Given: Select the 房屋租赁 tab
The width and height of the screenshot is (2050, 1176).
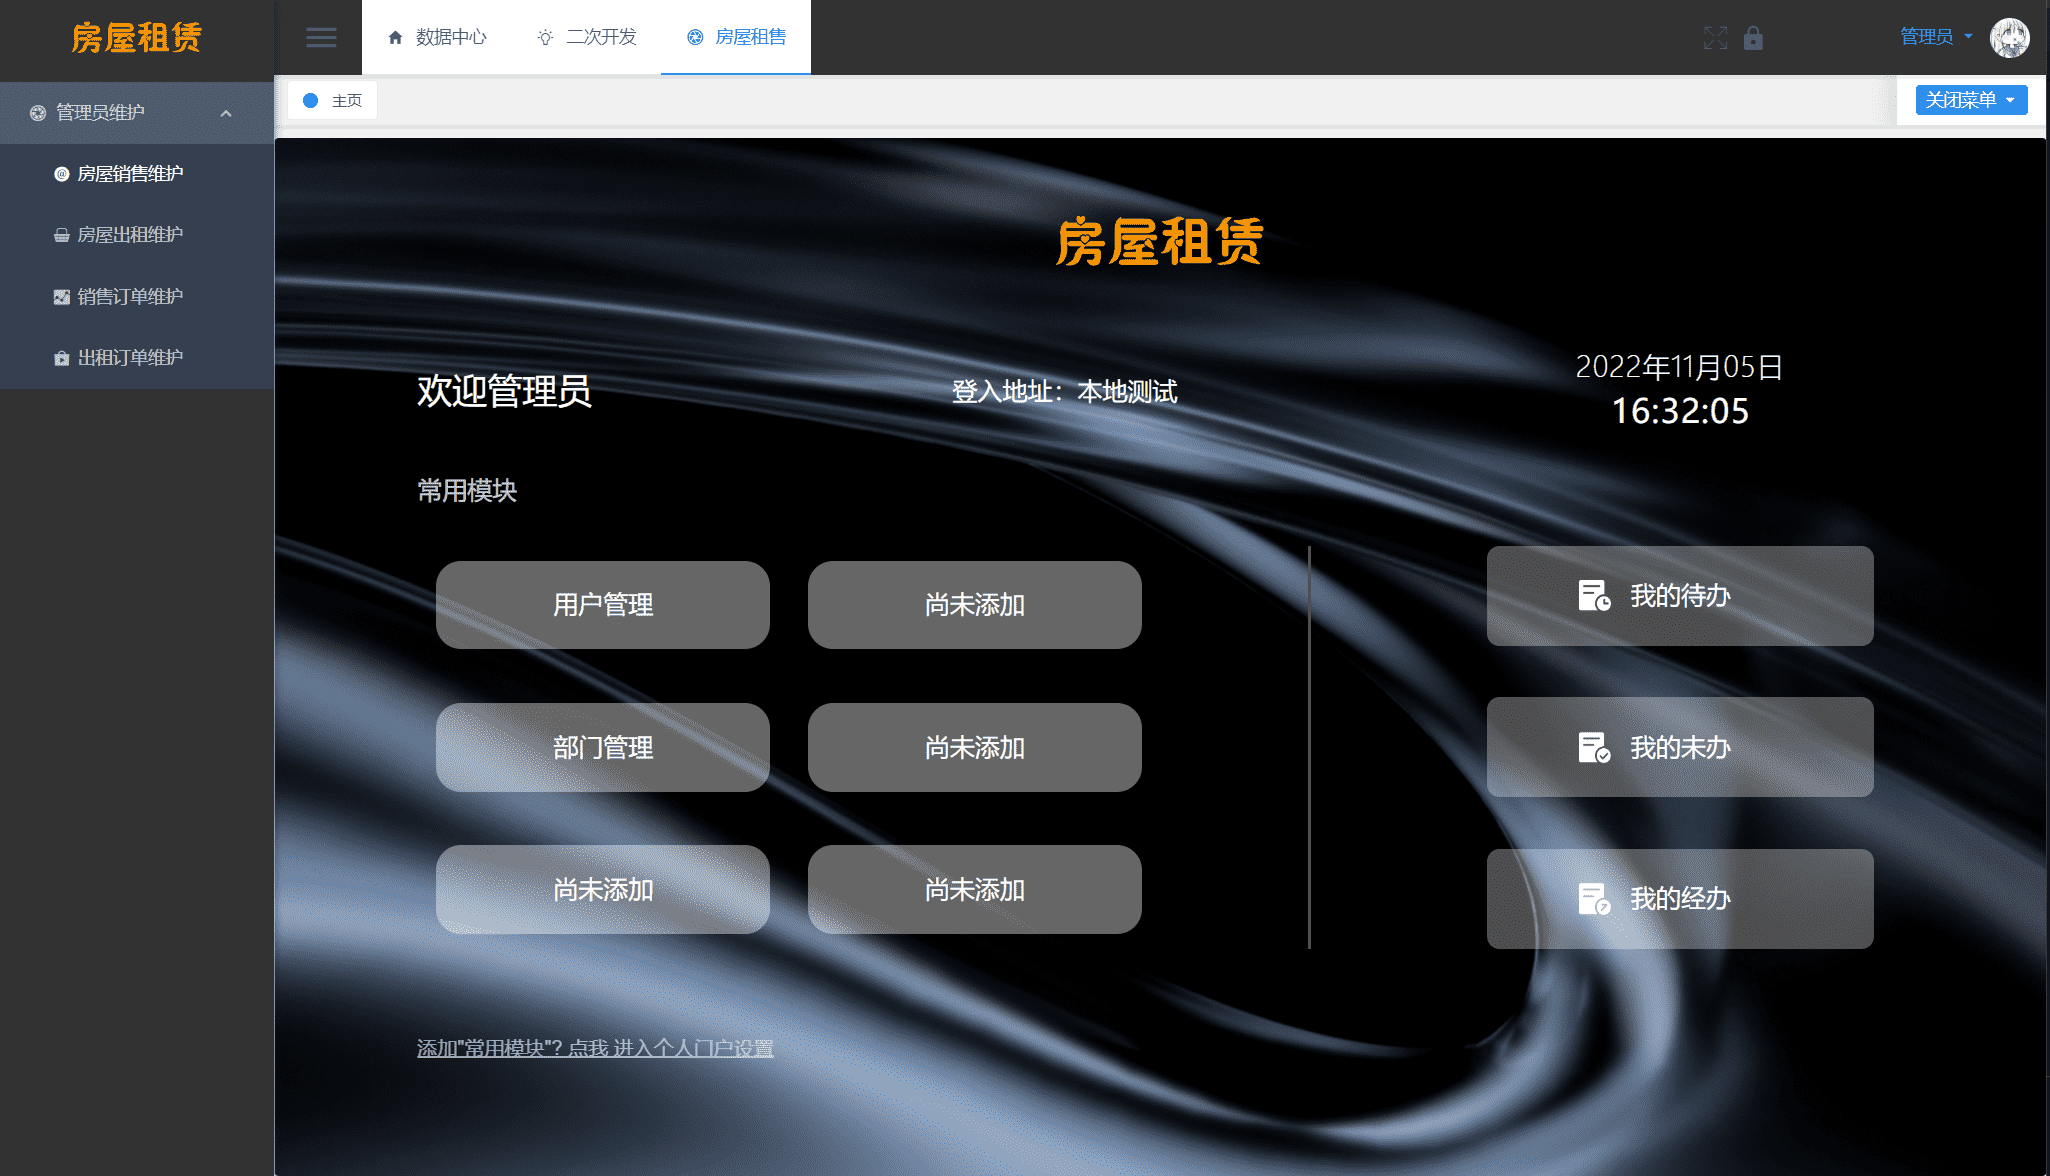Looking at the screenshot, I should (748, 37).
